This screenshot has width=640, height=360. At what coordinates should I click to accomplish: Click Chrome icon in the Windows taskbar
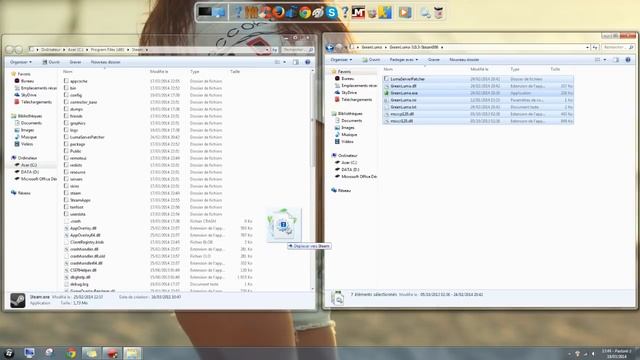coord(71,353)
